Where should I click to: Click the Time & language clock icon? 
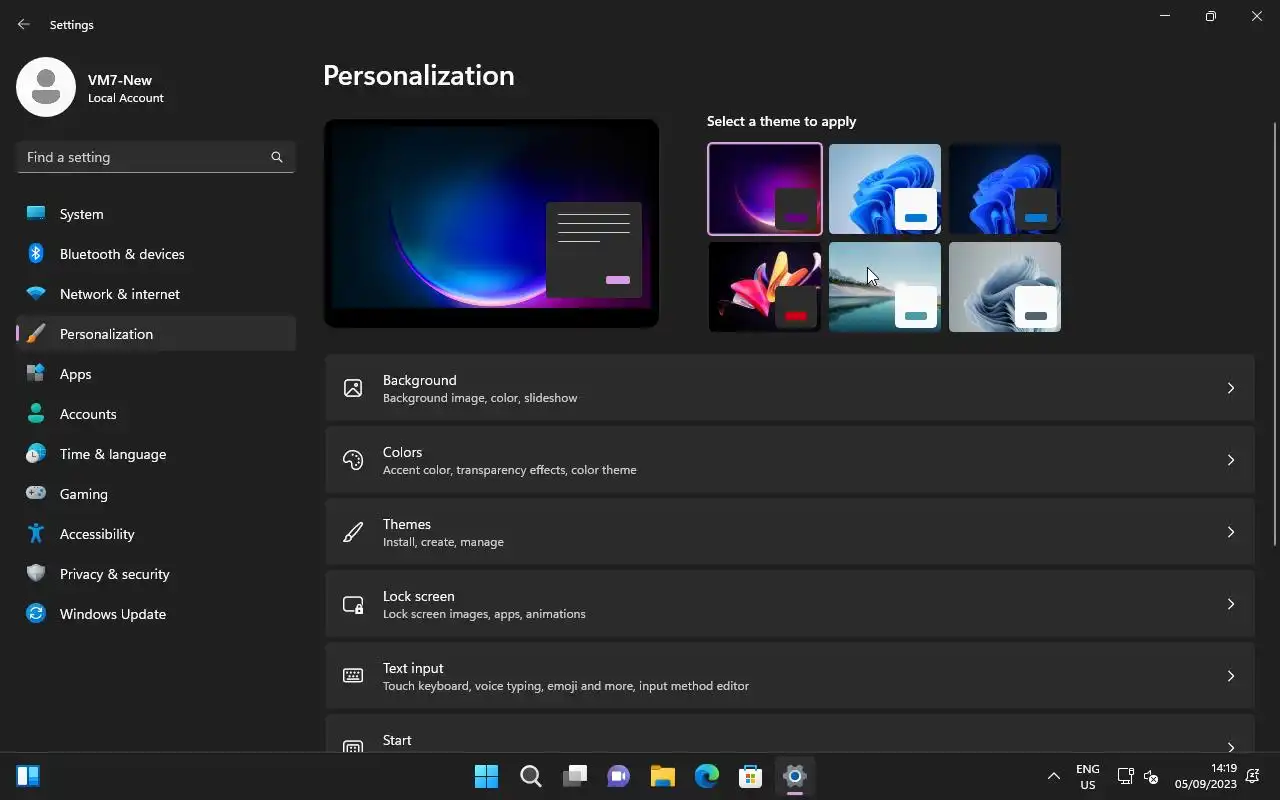tap(36, 454)
